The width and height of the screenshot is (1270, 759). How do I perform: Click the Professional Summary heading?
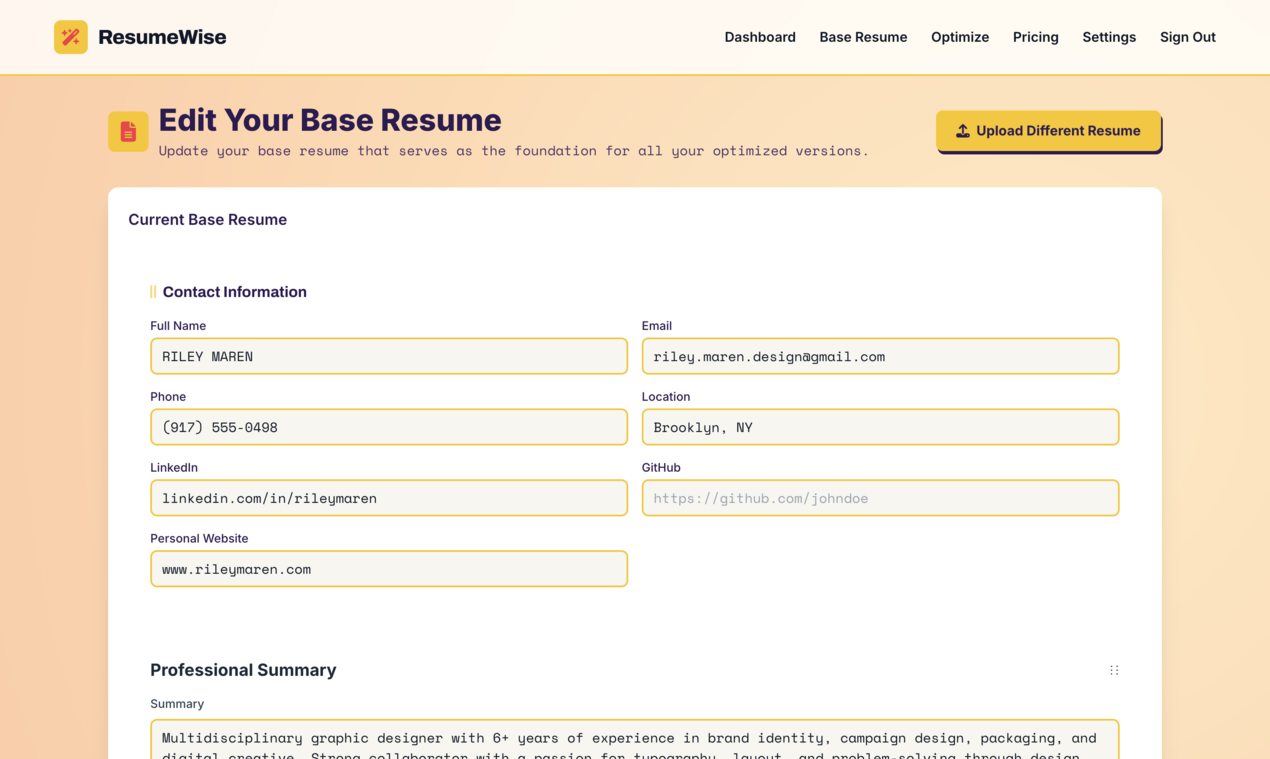(243, 670)
